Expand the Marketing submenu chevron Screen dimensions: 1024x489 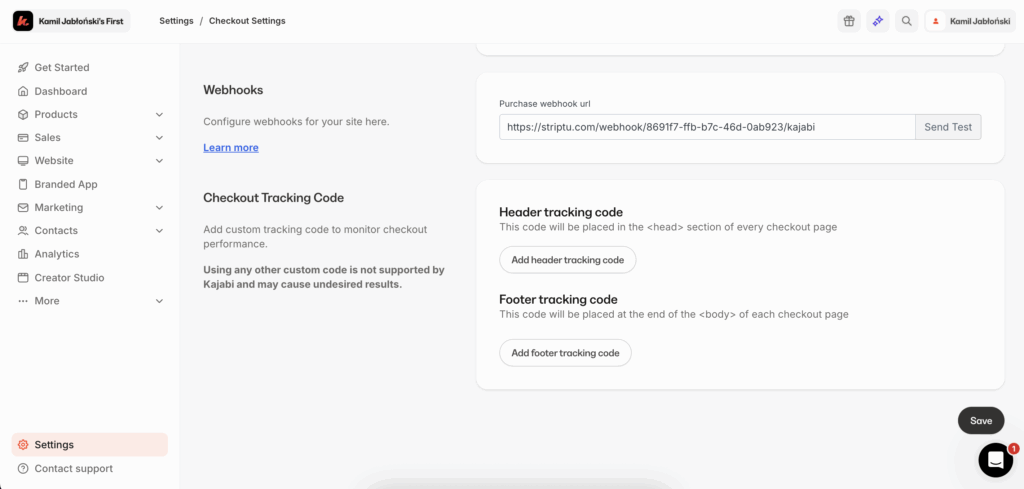click(160, 208)
